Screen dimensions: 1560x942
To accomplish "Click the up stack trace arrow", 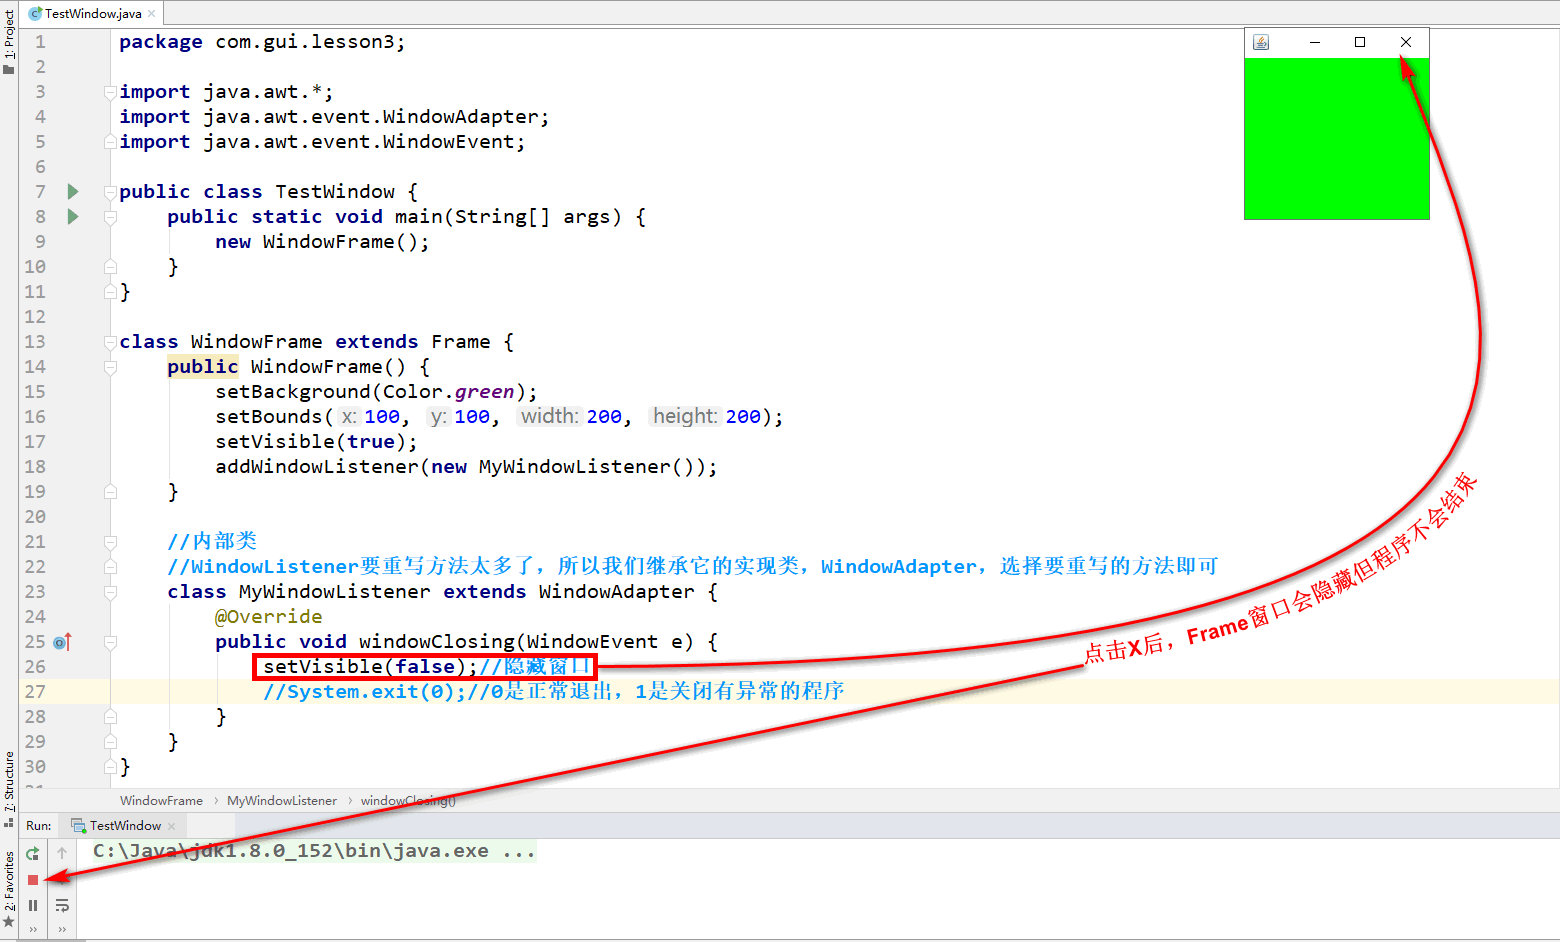I will (x=62, y=853).
